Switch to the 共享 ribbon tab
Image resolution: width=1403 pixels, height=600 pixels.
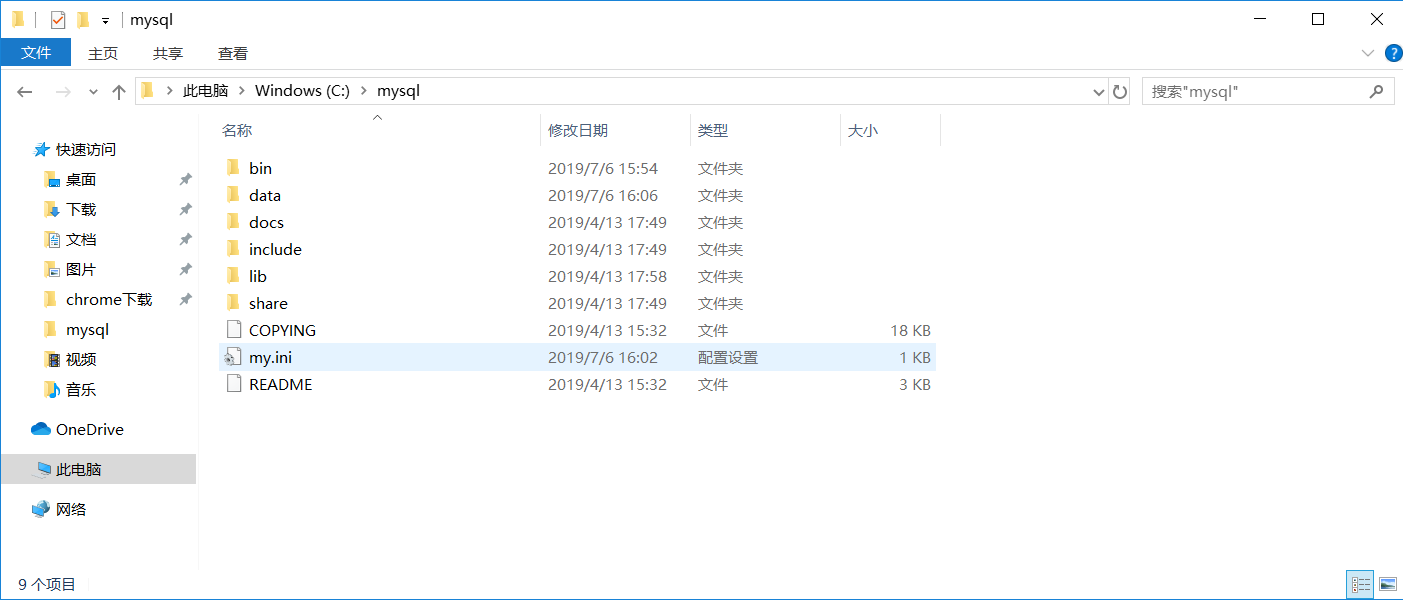[168, 53]
